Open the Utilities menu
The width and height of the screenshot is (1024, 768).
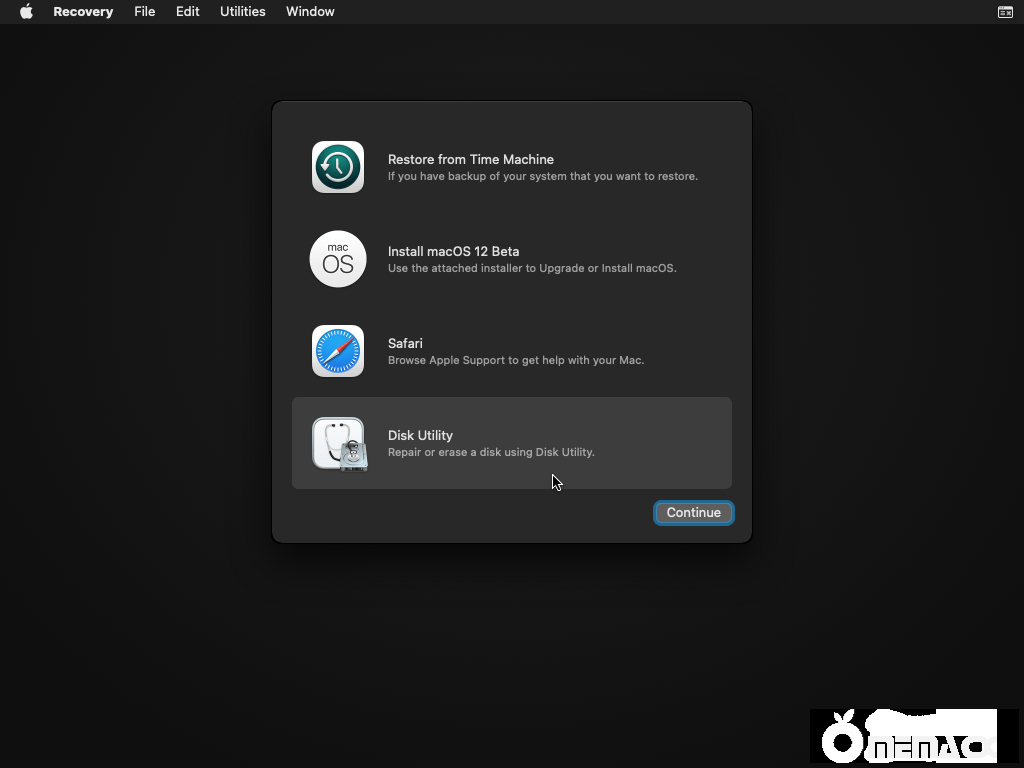[243, 12]
